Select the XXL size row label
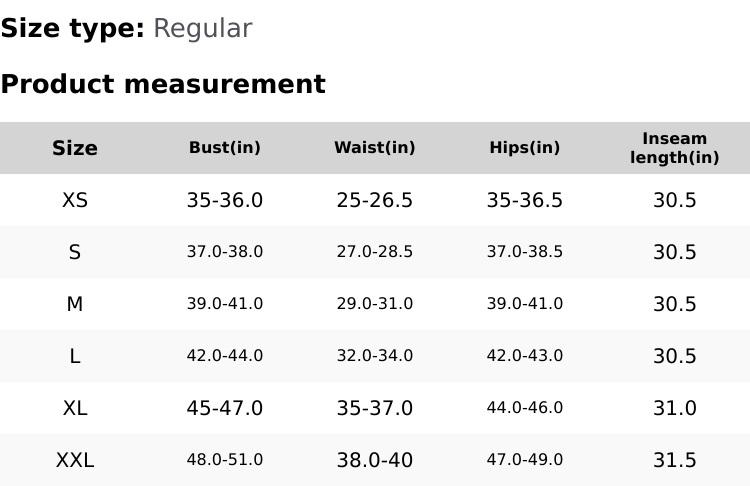Image resolution: width=750 pixels, height=486 pixels. (x=75, y=460)
